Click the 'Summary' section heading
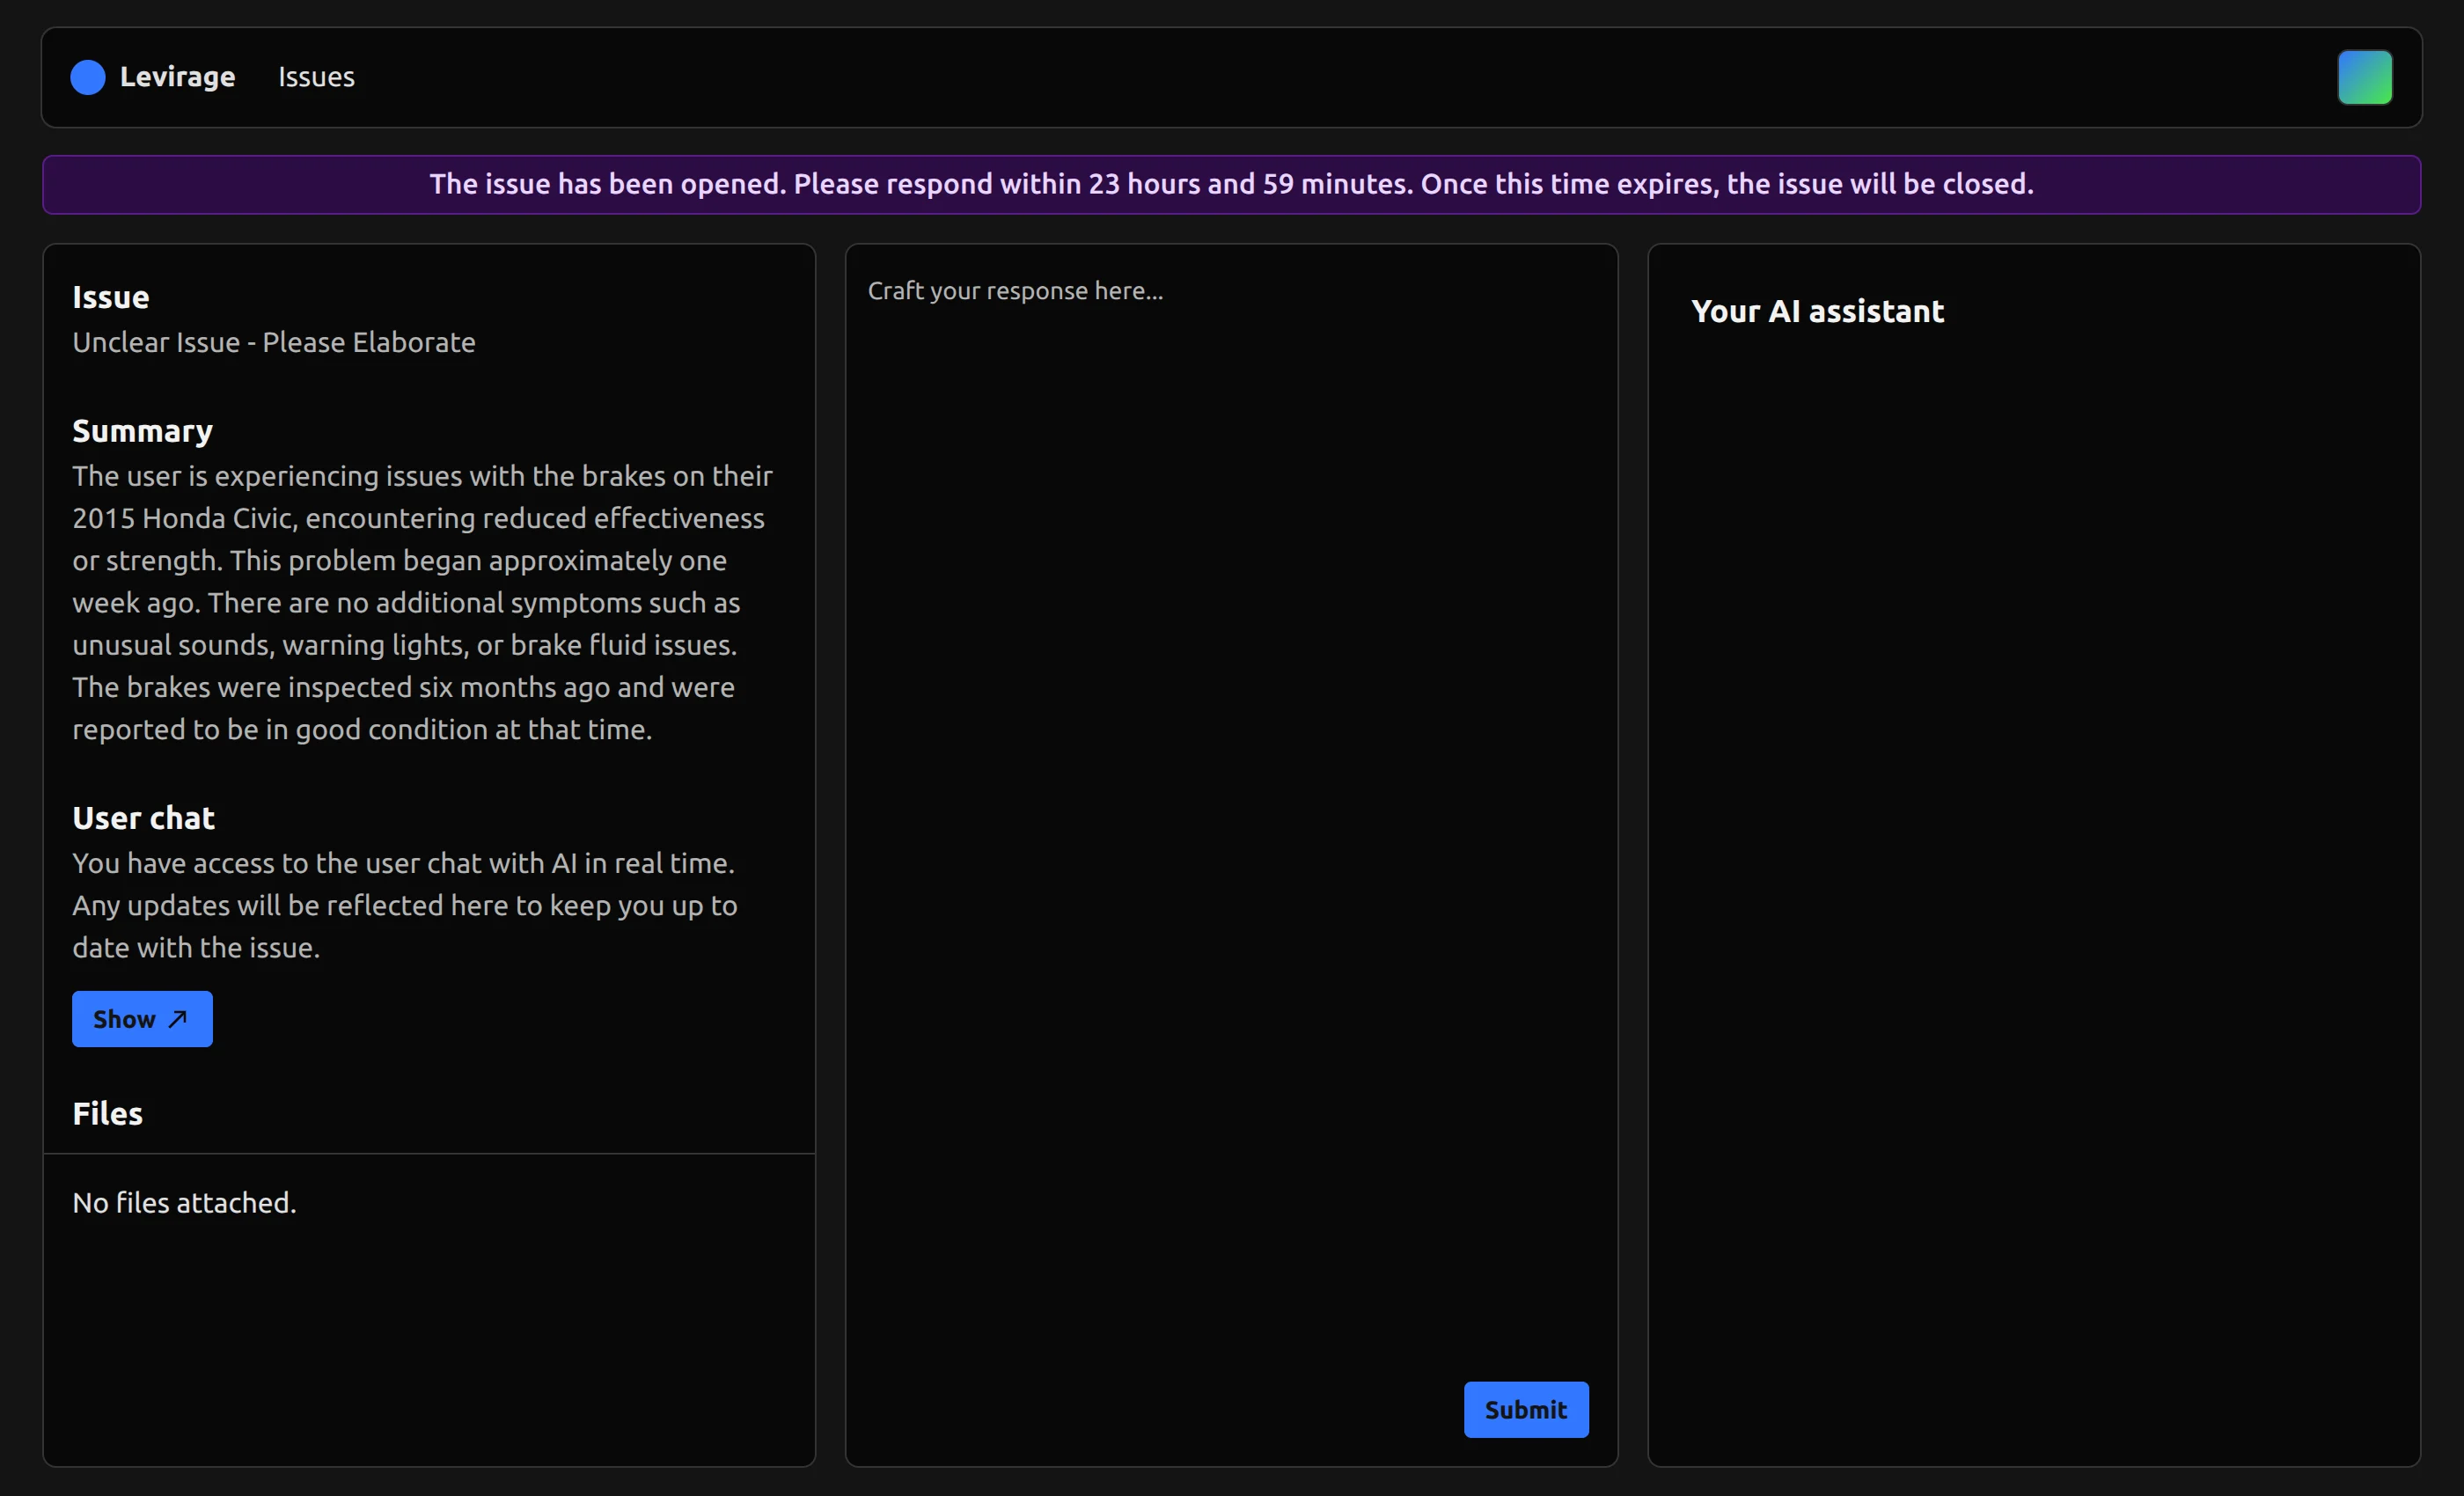Screen dimensions: 2464x1496 pyautogui.click(x=142, y=431)
